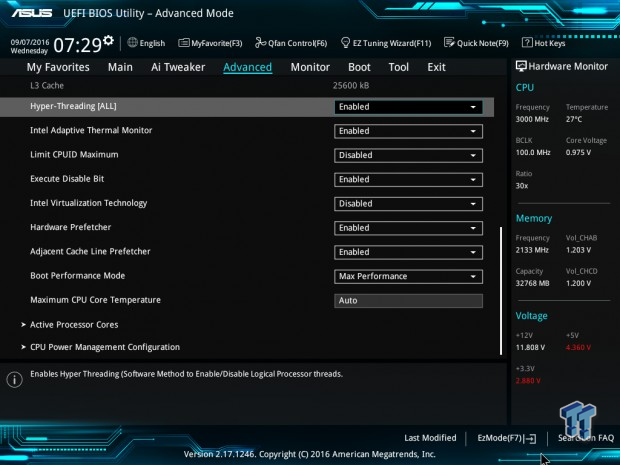Open the Hardware Prefetcher dropdown
Screen dimensions: 620x465
click(408, 228)
